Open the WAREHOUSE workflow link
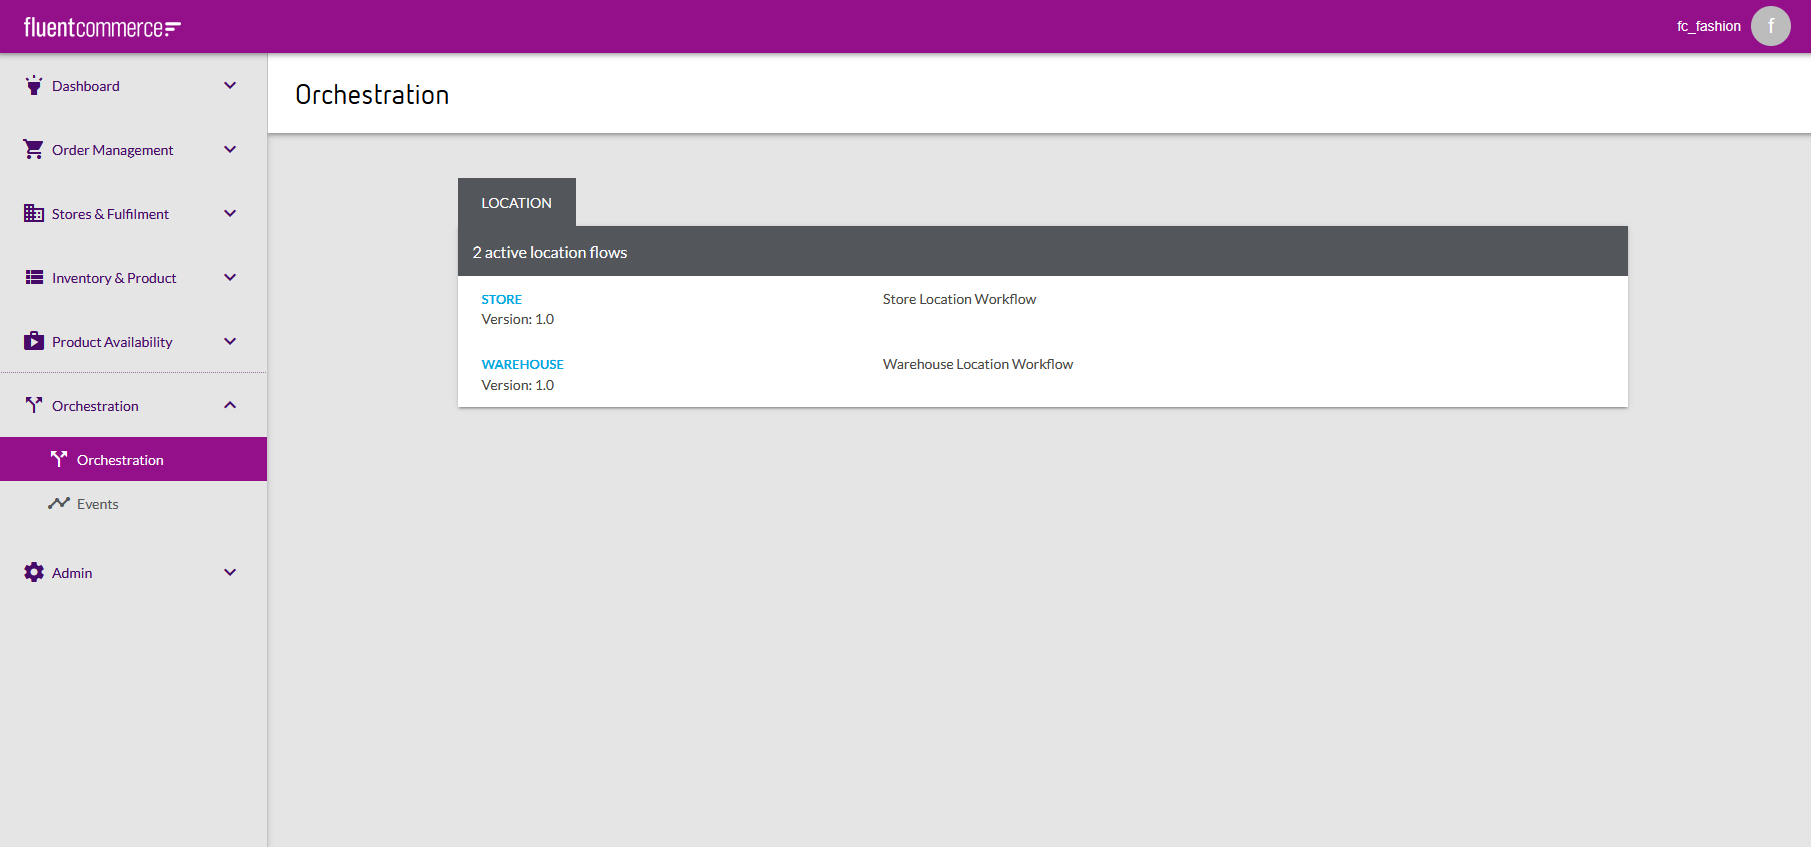This screenshot has height=847, width=1811. pos(522,364)
